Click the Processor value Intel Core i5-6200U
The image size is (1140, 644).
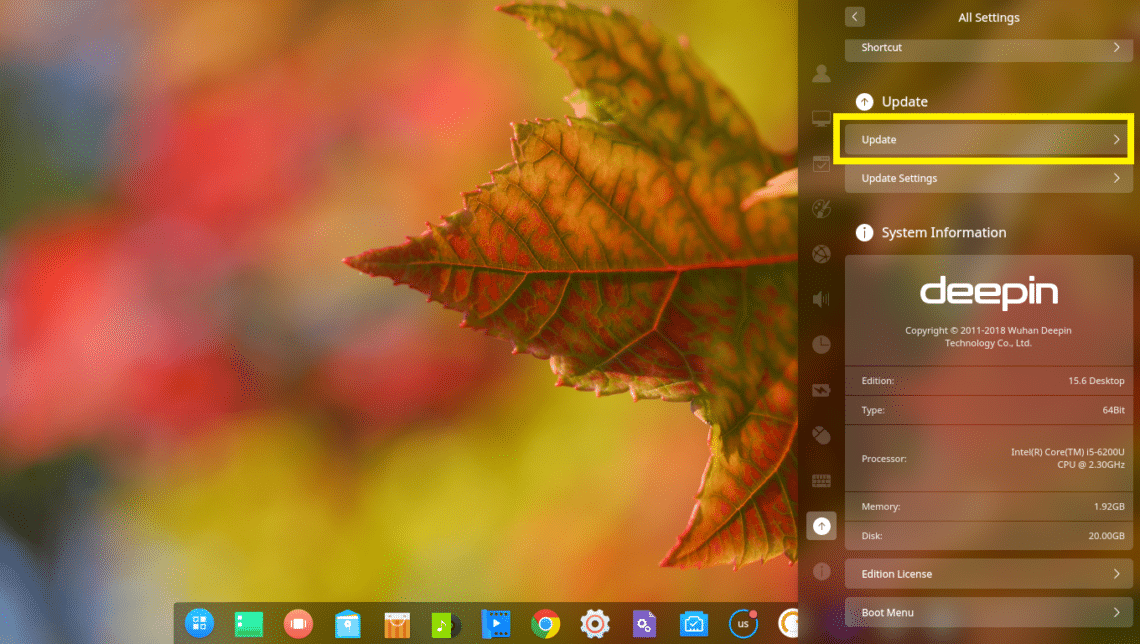[1068, 459]
